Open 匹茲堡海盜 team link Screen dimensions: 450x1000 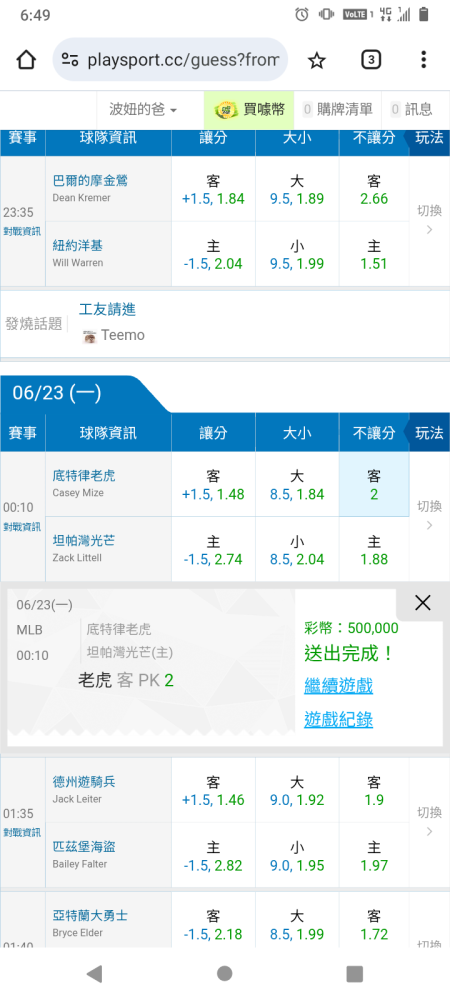[84, 847]
